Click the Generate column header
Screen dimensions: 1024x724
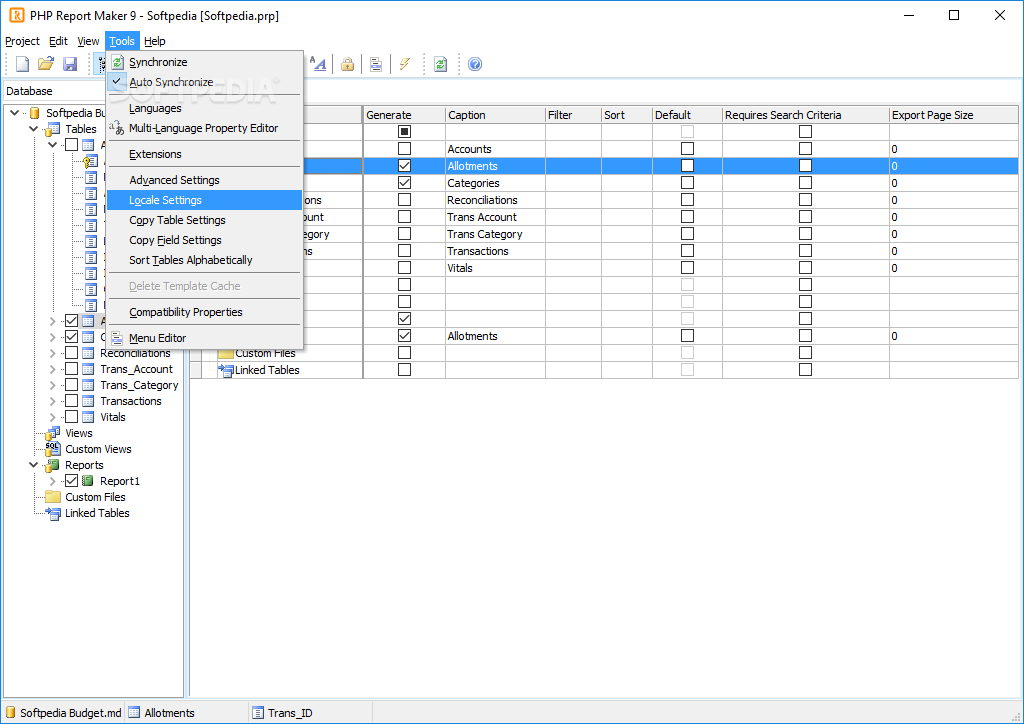404,115
